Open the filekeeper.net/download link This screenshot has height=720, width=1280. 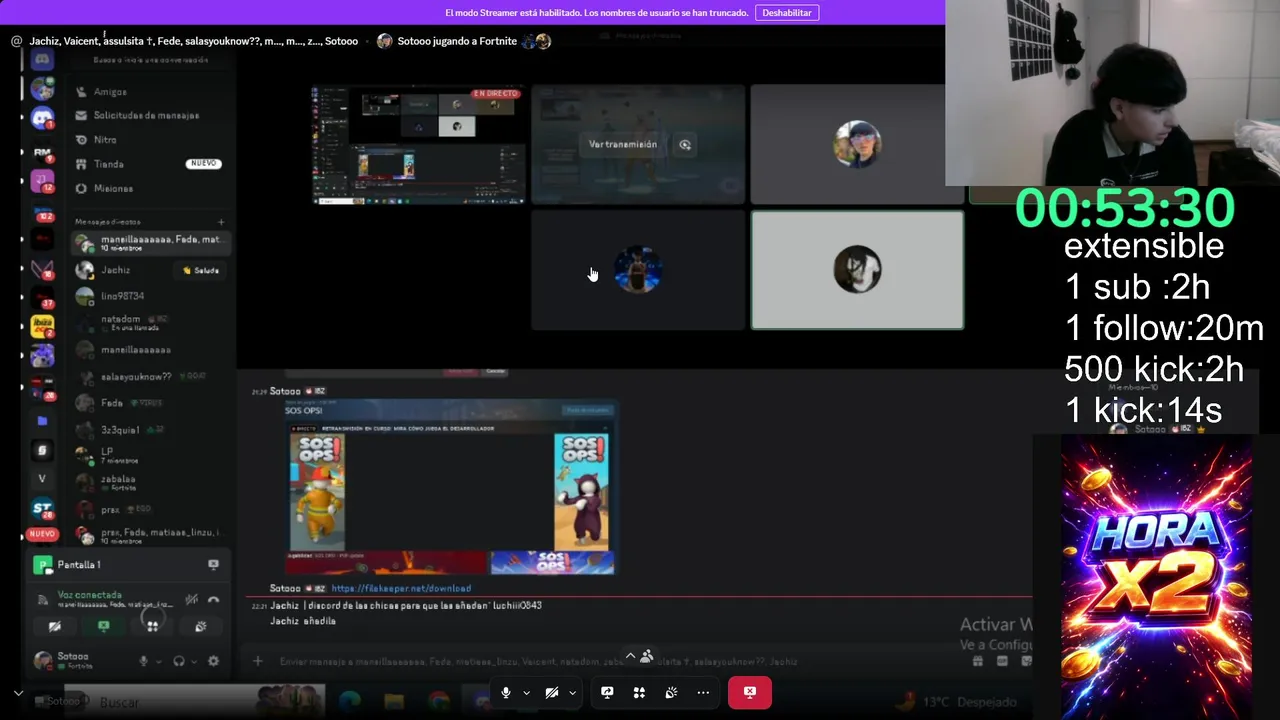pos(401,589)
